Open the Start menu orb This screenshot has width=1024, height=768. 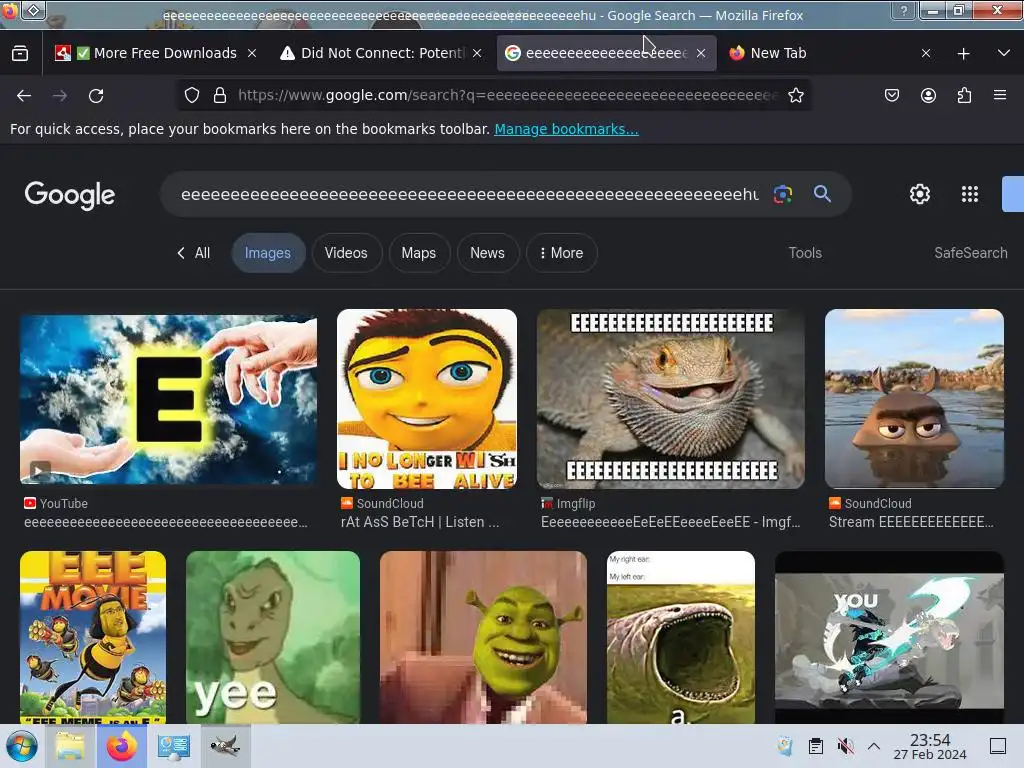[22, 746]
